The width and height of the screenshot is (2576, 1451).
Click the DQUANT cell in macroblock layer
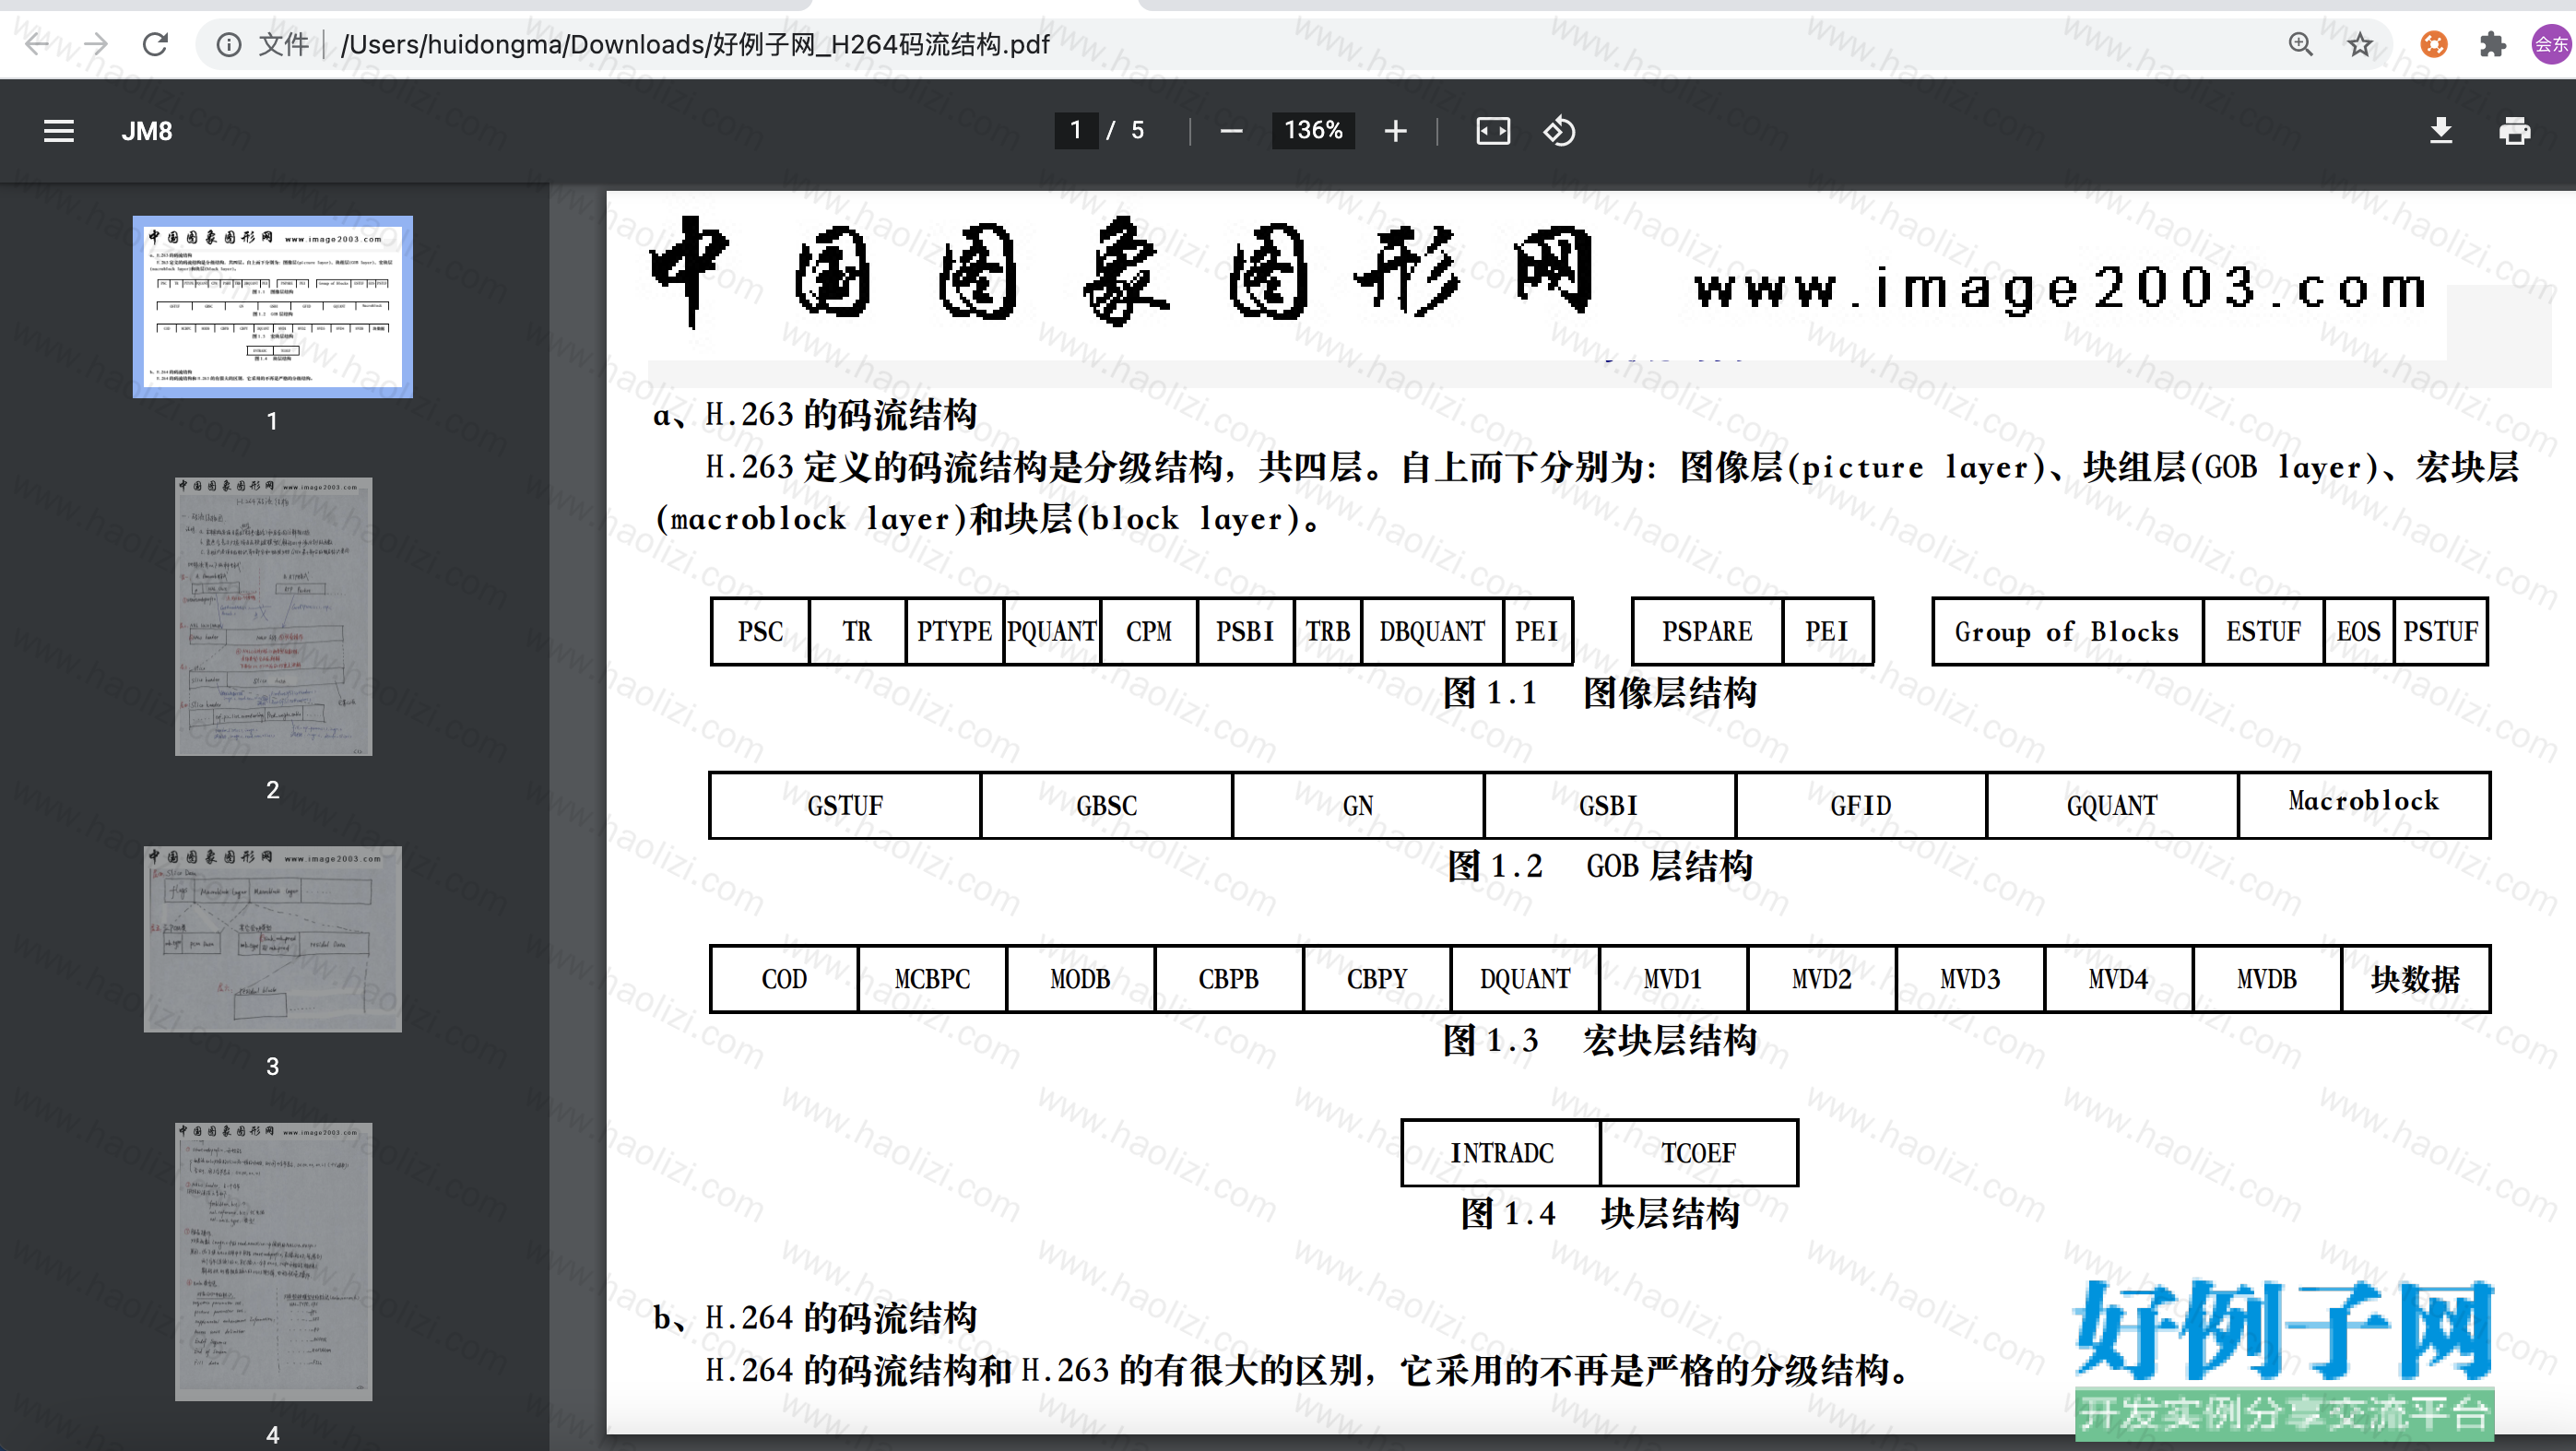[x=1525, y=979]
